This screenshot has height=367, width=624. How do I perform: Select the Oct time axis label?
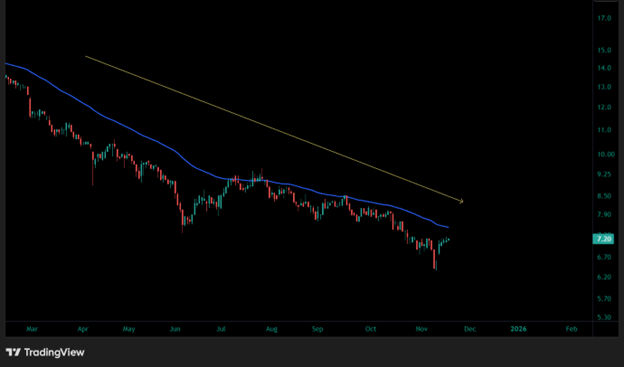[370, 329]
